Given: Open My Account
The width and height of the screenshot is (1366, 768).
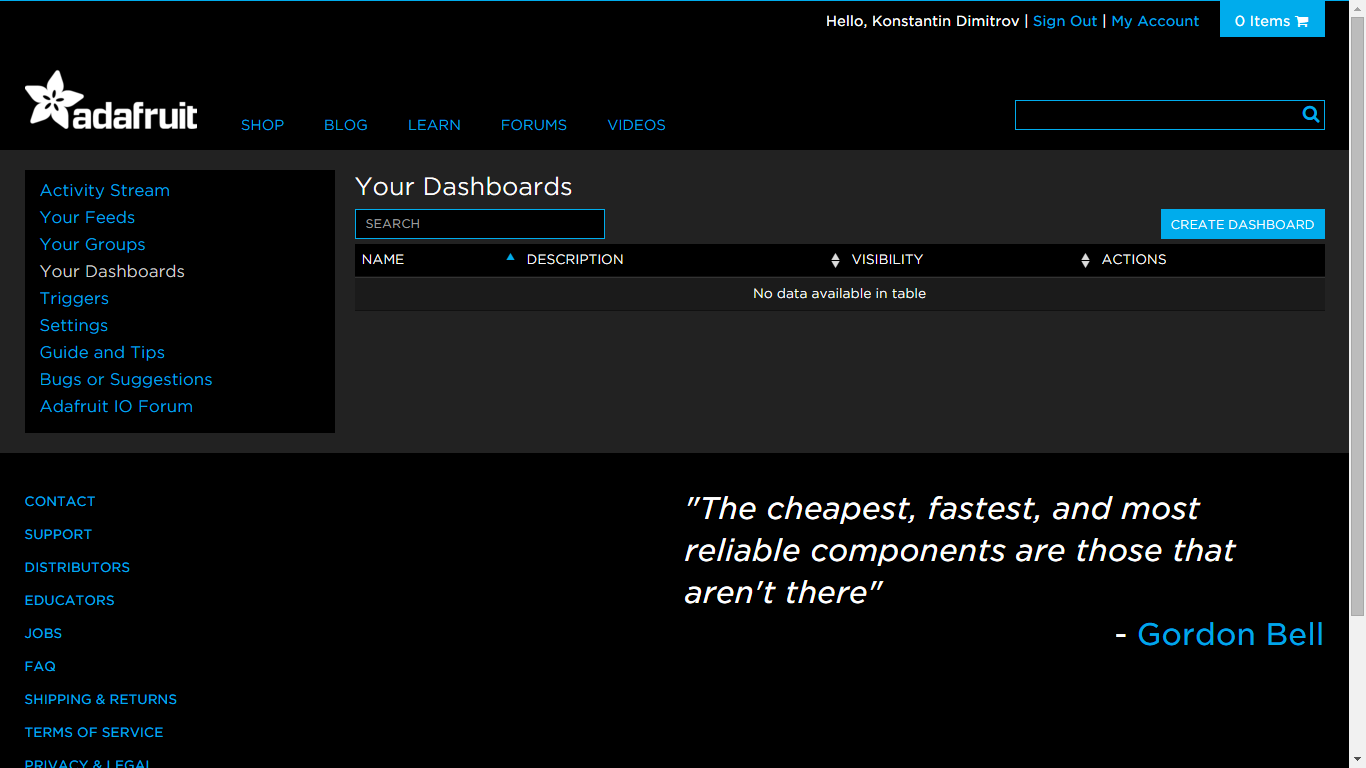Looking at the screenshot, I should 1155,21.
